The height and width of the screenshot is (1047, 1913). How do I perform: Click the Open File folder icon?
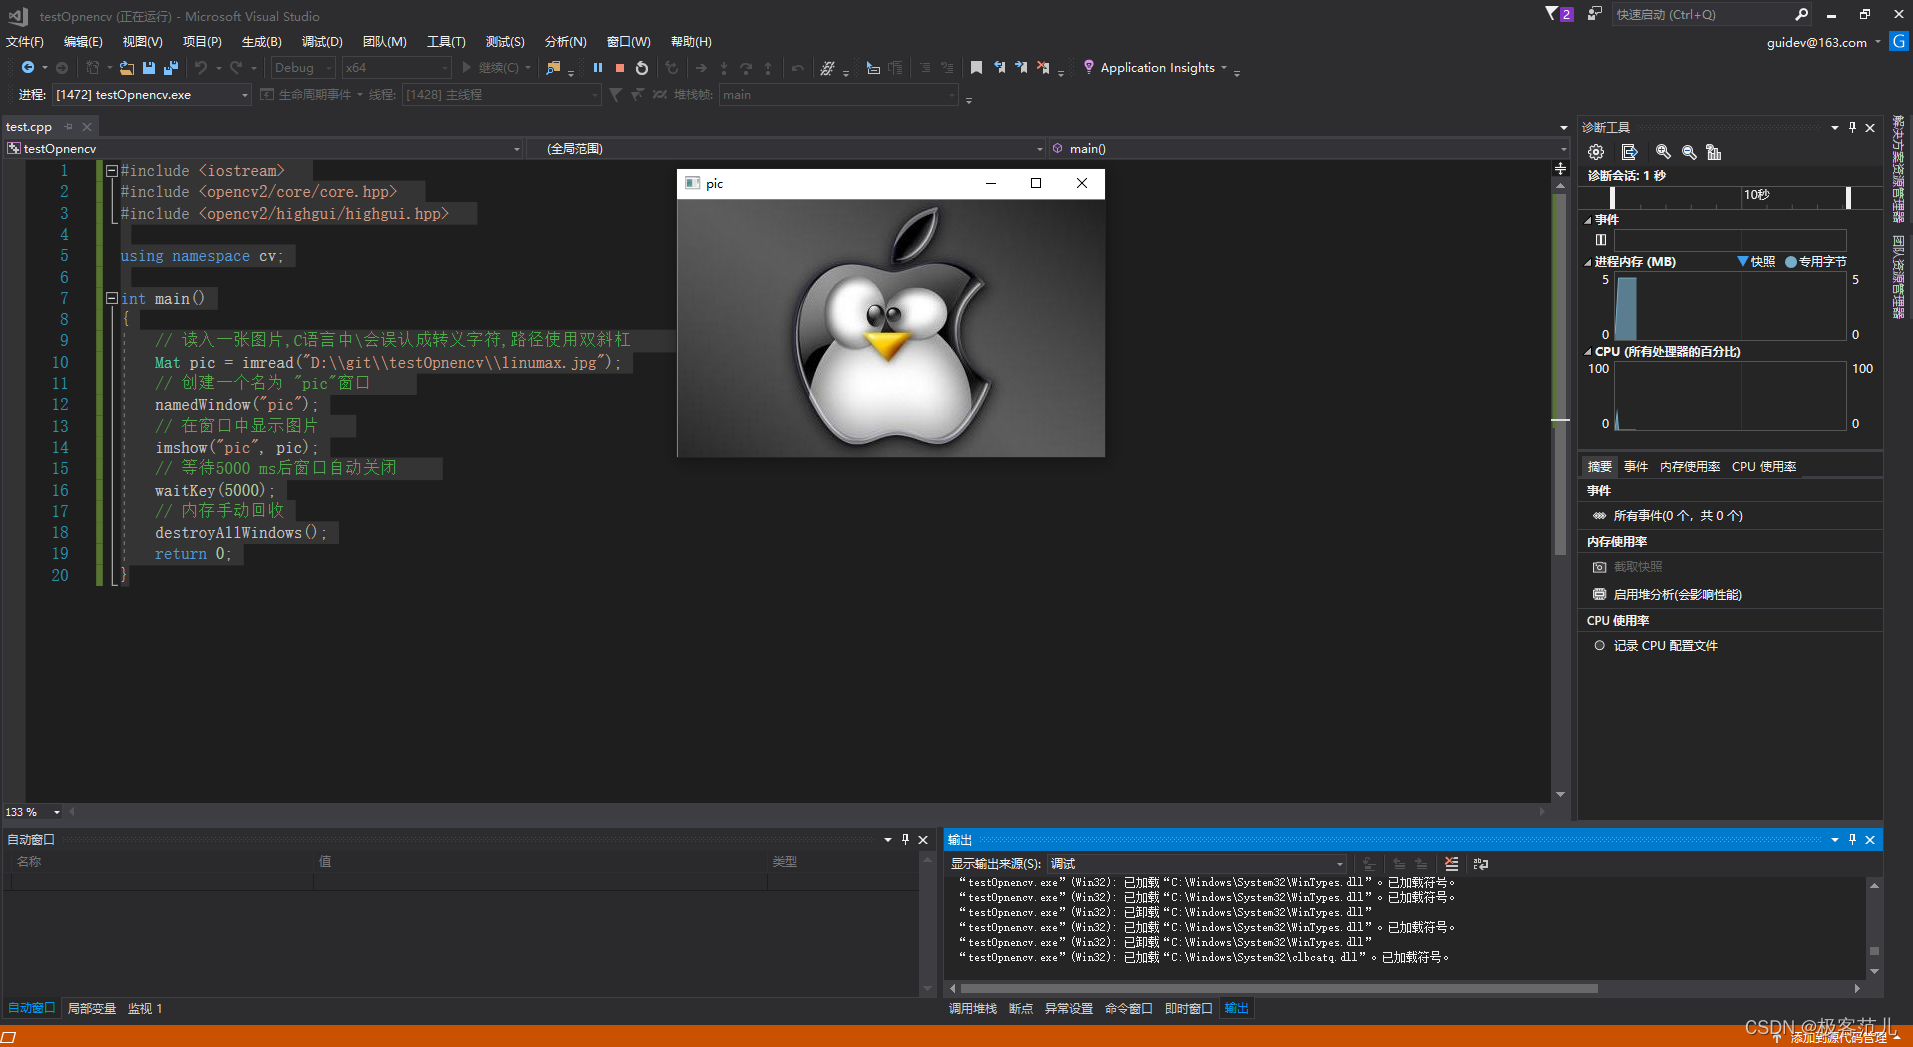pos(127,68)
